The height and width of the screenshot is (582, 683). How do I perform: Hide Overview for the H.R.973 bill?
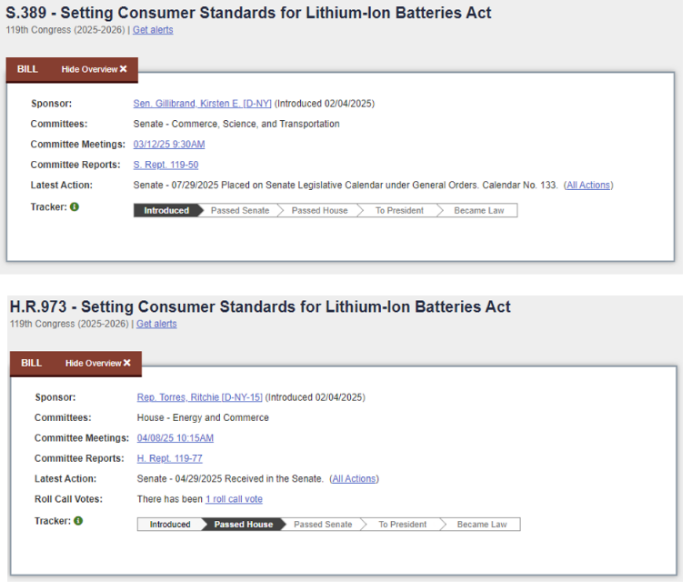click(x=98, y=363)
